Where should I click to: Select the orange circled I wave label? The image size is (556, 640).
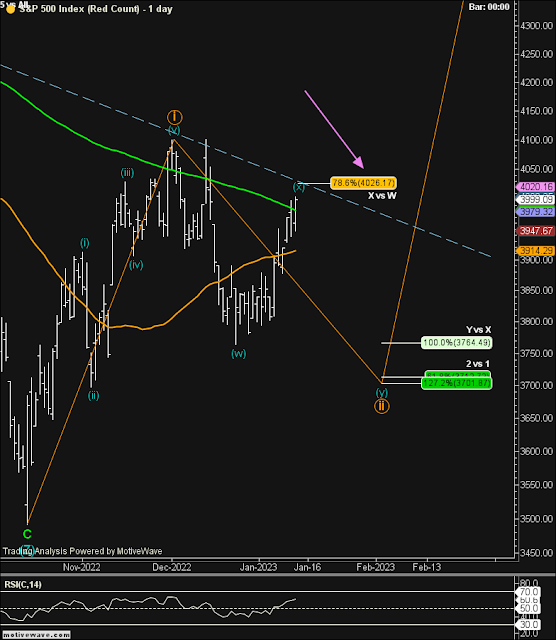coord(174,118)
